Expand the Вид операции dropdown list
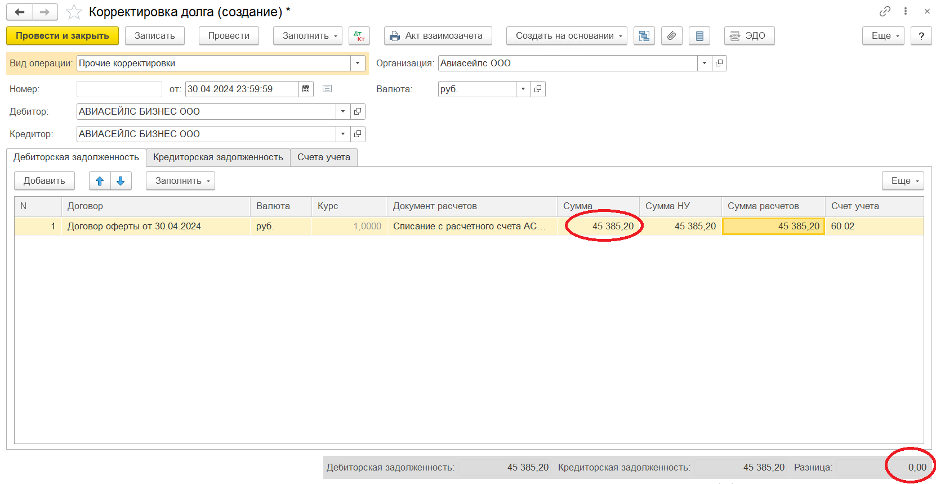The height and width of the screenshot is (484, 936). [x=357, y=63]
